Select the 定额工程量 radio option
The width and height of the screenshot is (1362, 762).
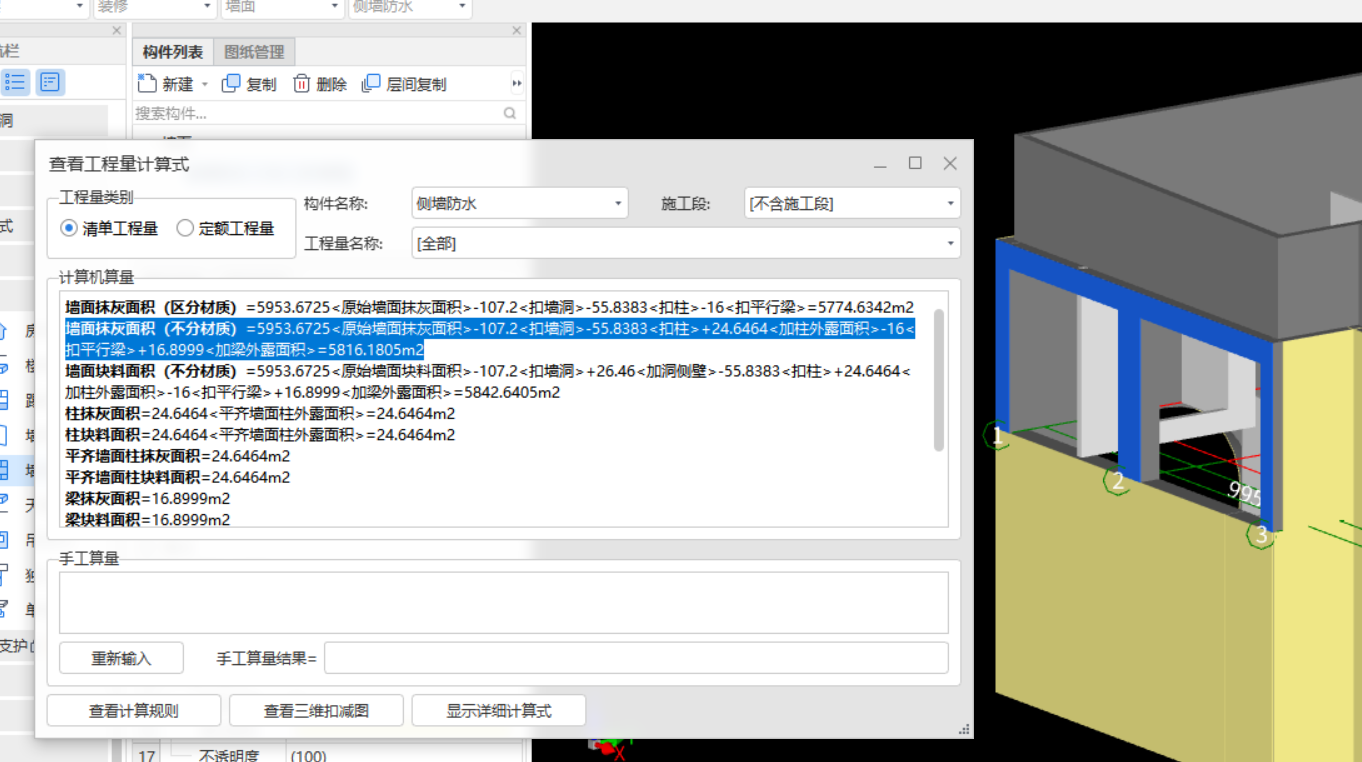point(225,228)
